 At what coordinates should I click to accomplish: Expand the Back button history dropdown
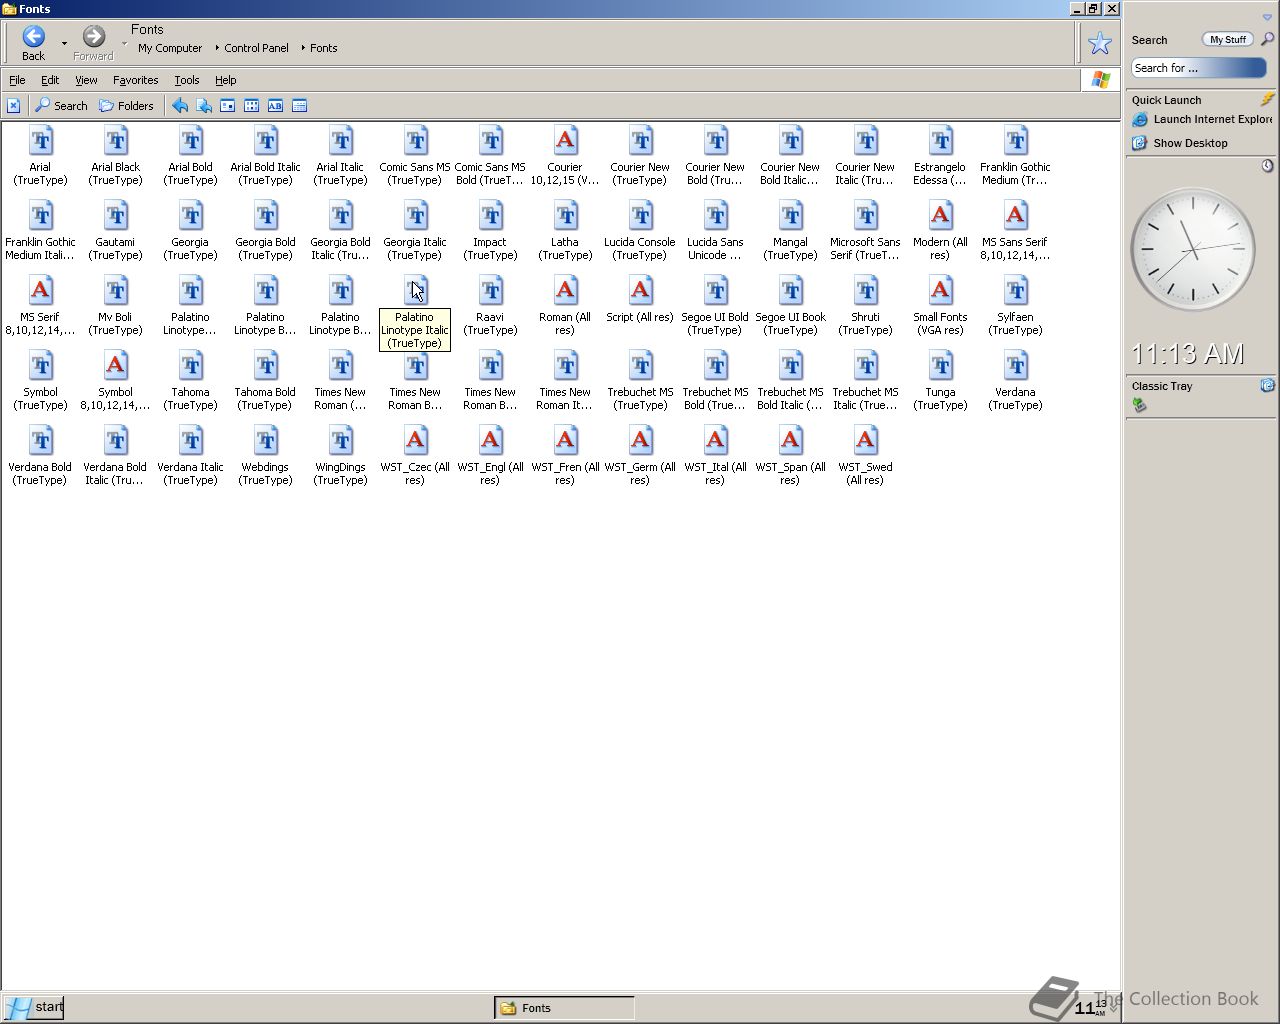pyautogui.click(x=64, y=43)
